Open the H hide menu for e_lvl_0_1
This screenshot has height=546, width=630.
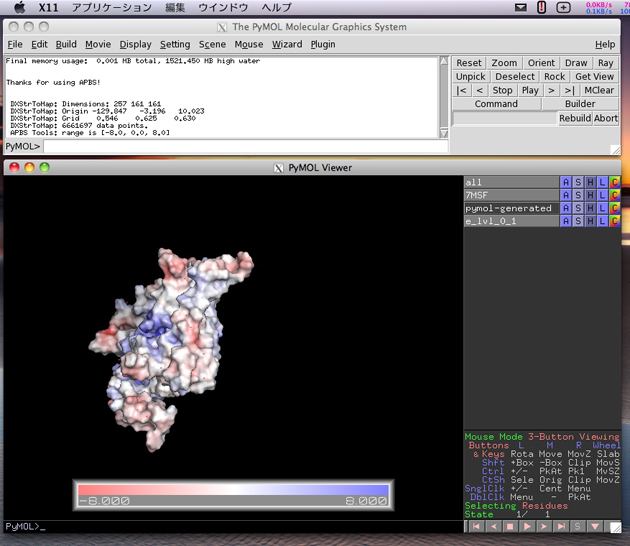(x=590, y=221)
